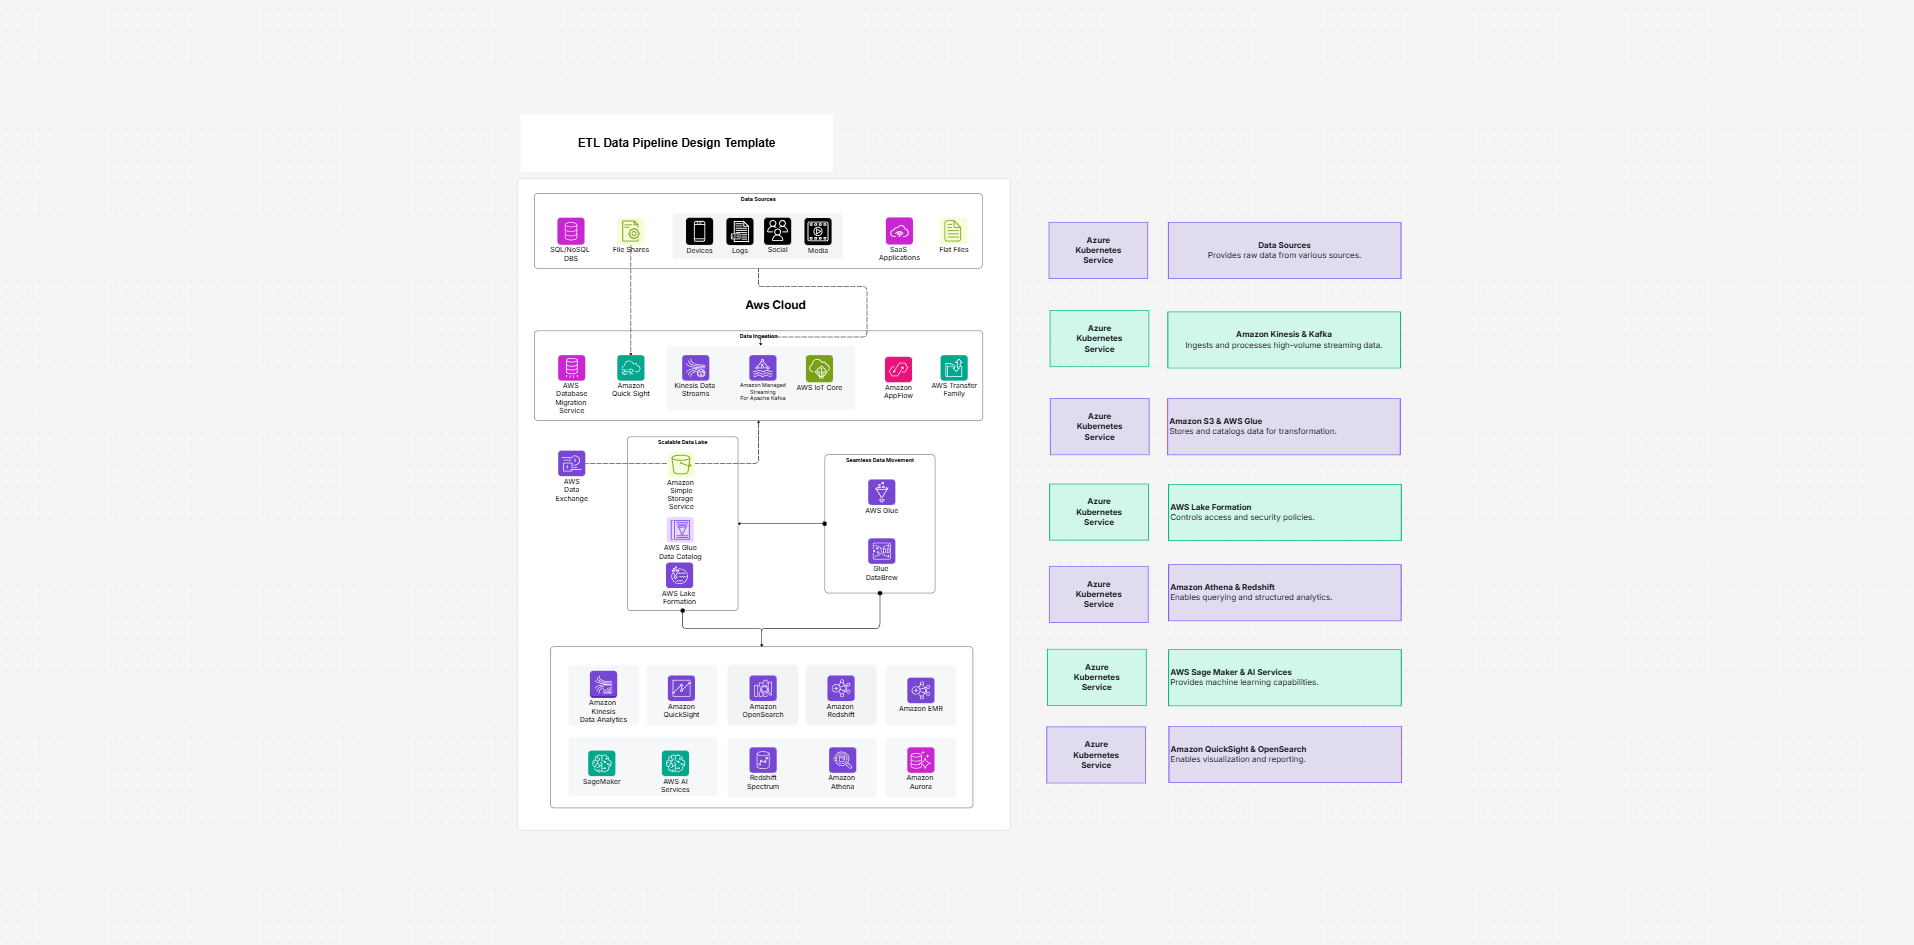Select Azure Kubernetes Service box beside Sage Maker card
Image resolution: width=1914 pixels, height=945 pixels.
click(x=1097, y=677)
